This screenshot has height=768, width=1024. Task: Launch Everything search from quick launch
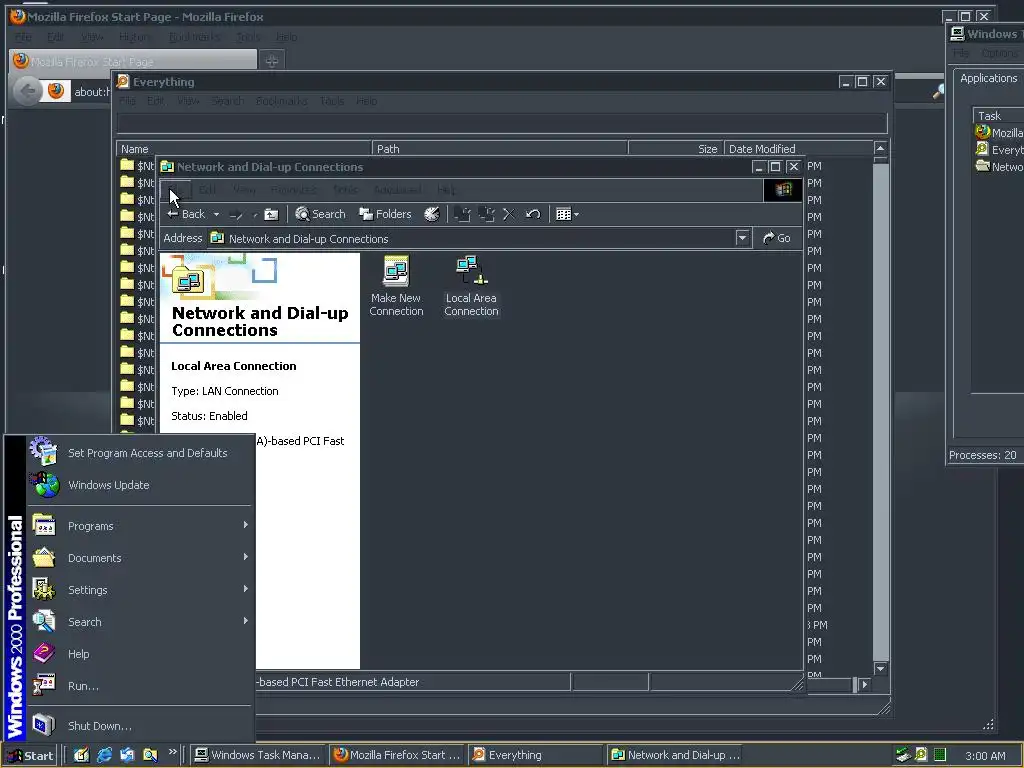click(150, 755)
